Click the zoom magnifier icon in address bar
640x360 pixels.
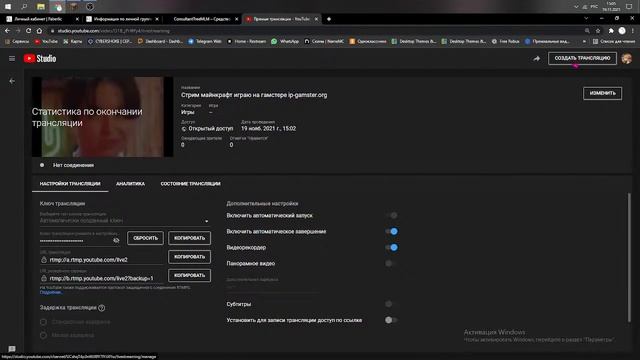pyautogui.click(x=587, y=31)
